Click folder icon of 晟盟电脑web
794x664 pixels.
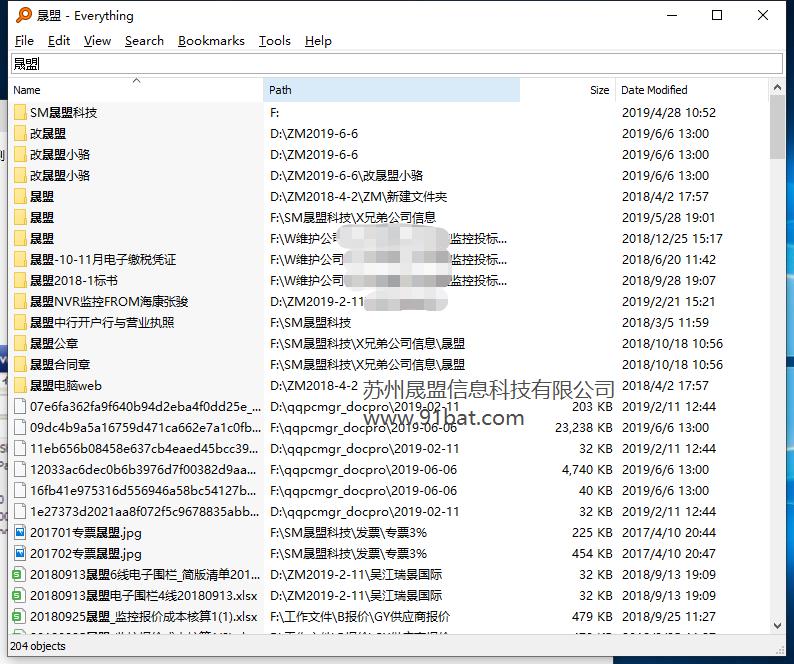click(x=20, y=386)
